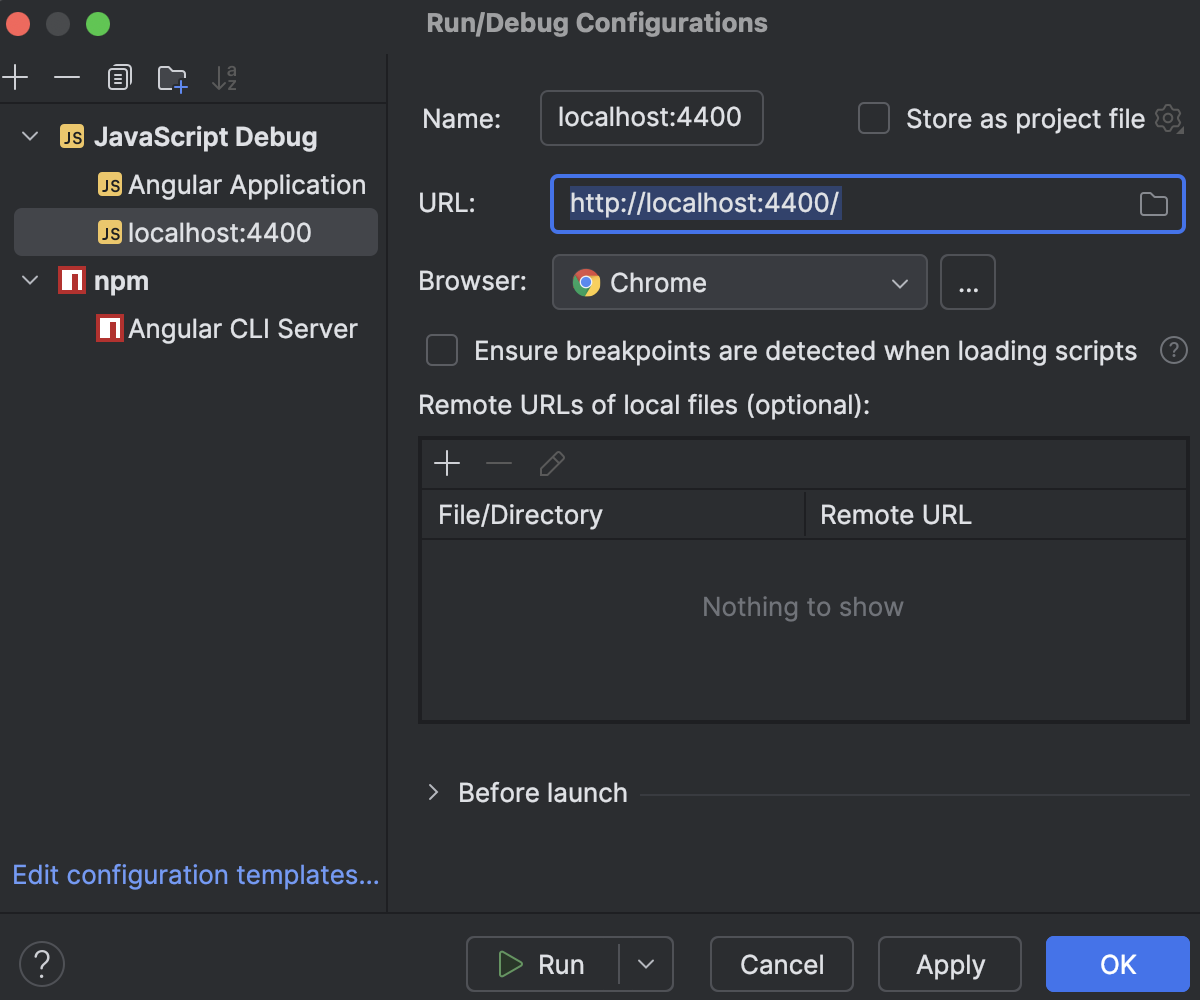Add a new run configuration
Image resolution: width=1200 pixels, height=1000 pixels.
tap(15, 77)
